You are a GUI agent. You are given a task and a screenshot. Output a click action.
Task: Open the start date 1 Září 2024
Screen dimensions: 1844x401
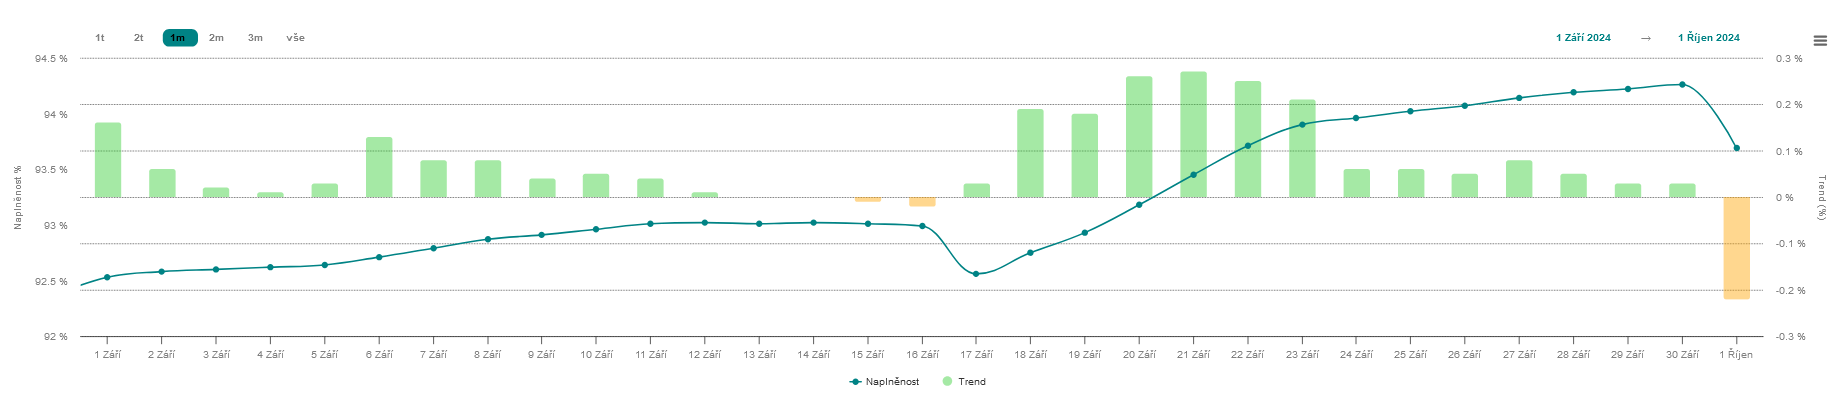point(1583,38)
